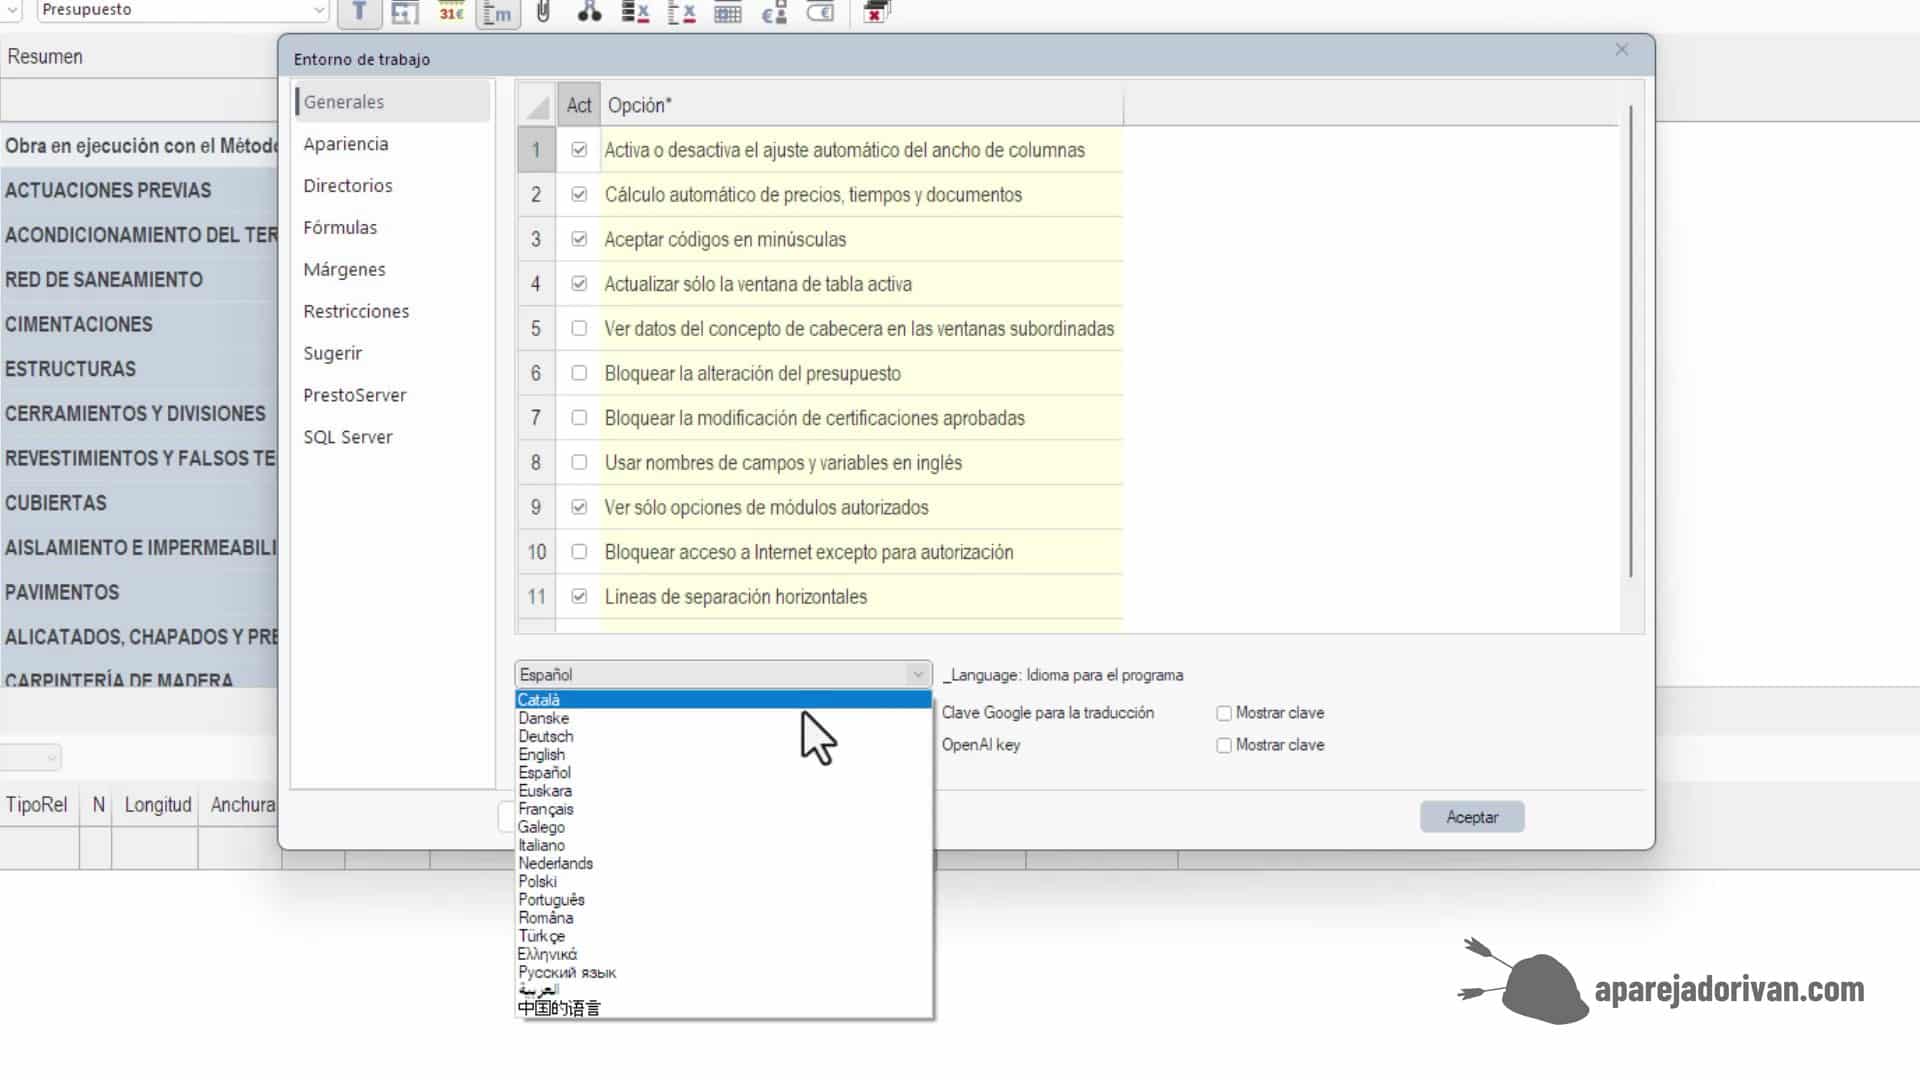Uncheck automatic column width adjustment option
This screenshot has width=1920, height=1080.
point(579,150)
